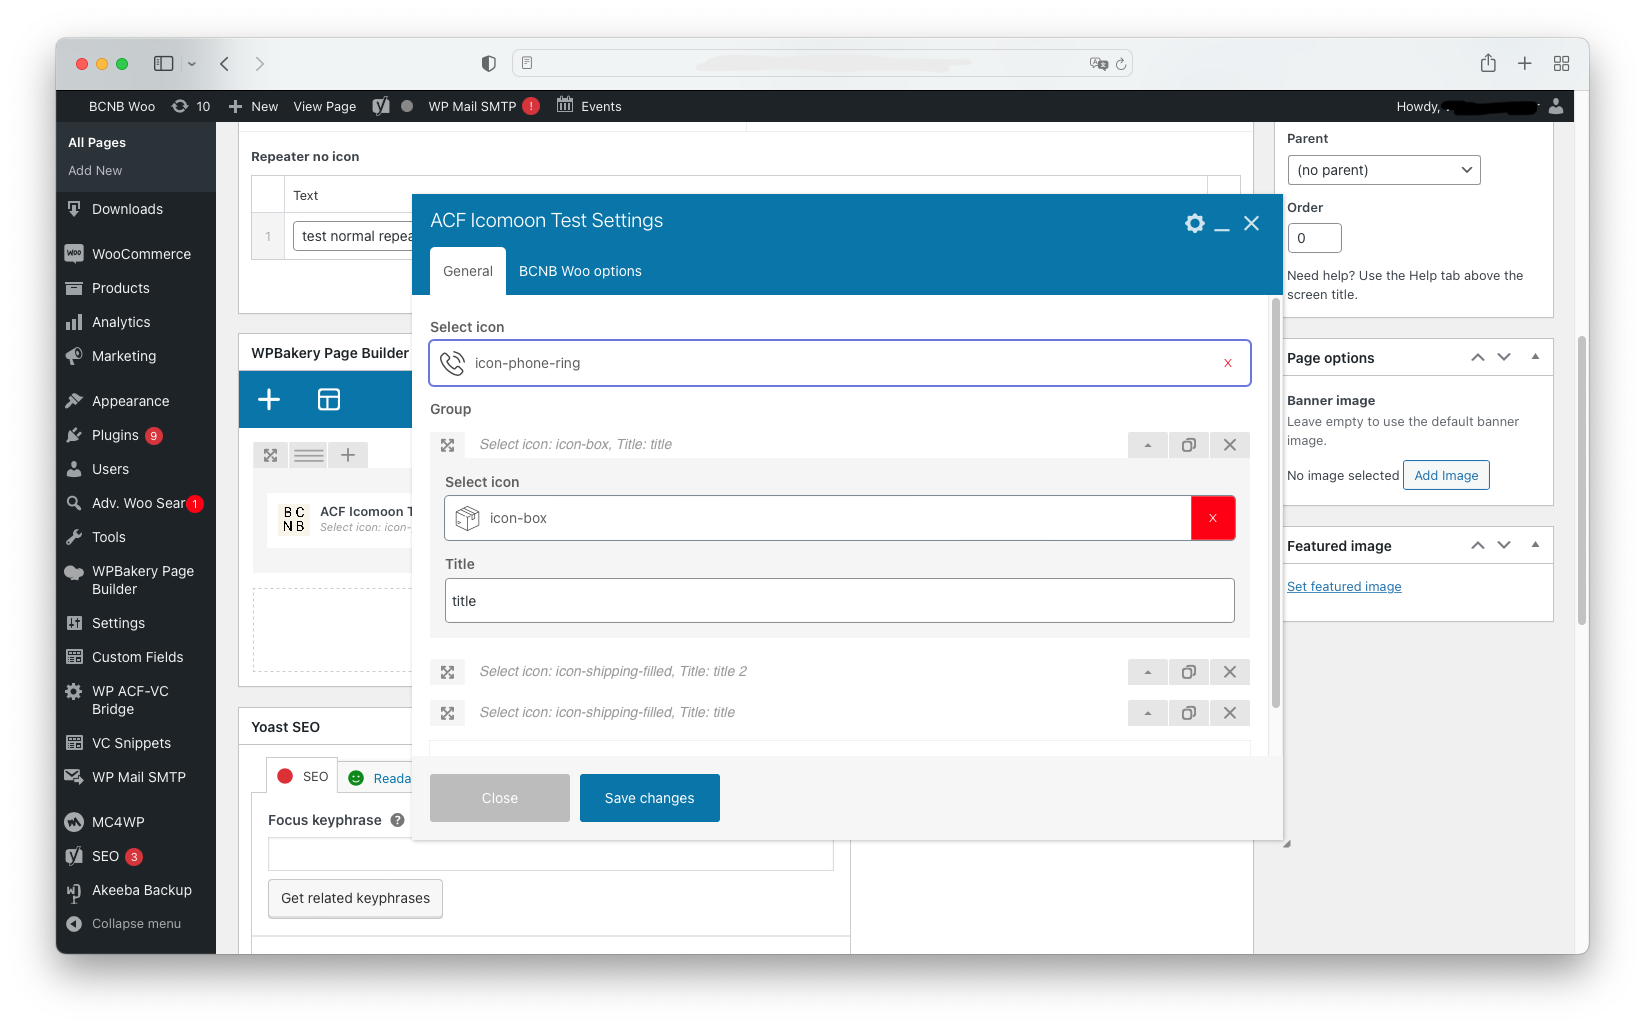1645x1028 pixels.
Task: Click the Order number field
Action: click(x=1314, y=238)
